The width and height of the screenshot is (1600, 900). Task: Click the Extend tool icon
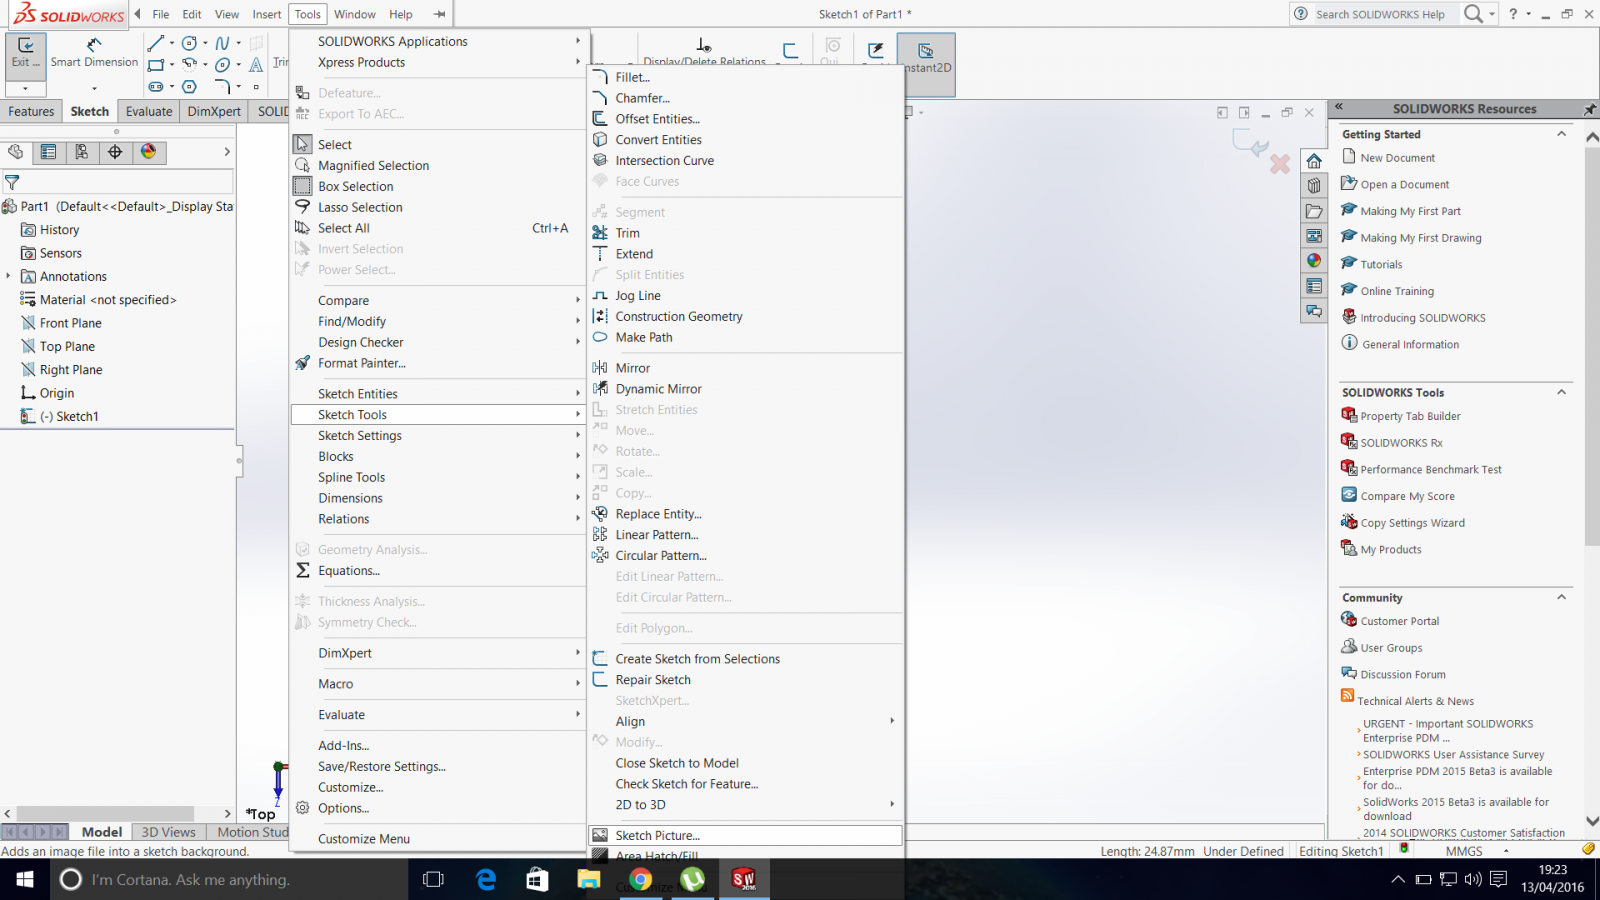pyautogui.click(x=600, y=254)
